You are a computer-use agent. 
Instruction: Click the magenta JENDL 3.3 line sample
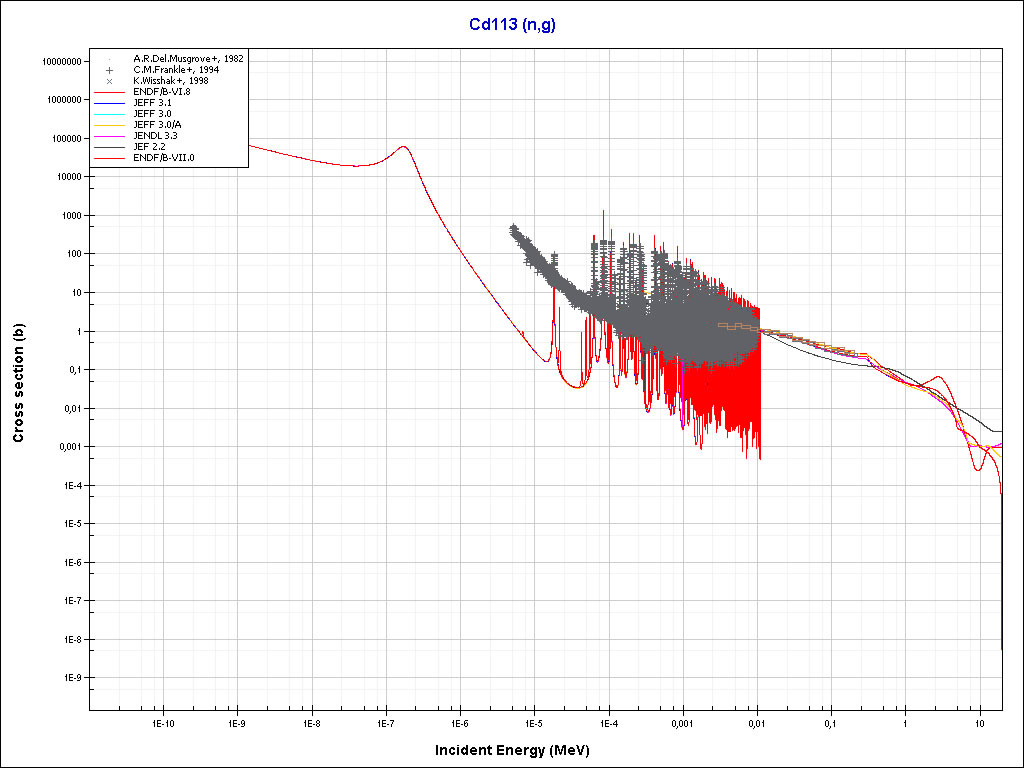pyautogui.click(x=109, y=136)
